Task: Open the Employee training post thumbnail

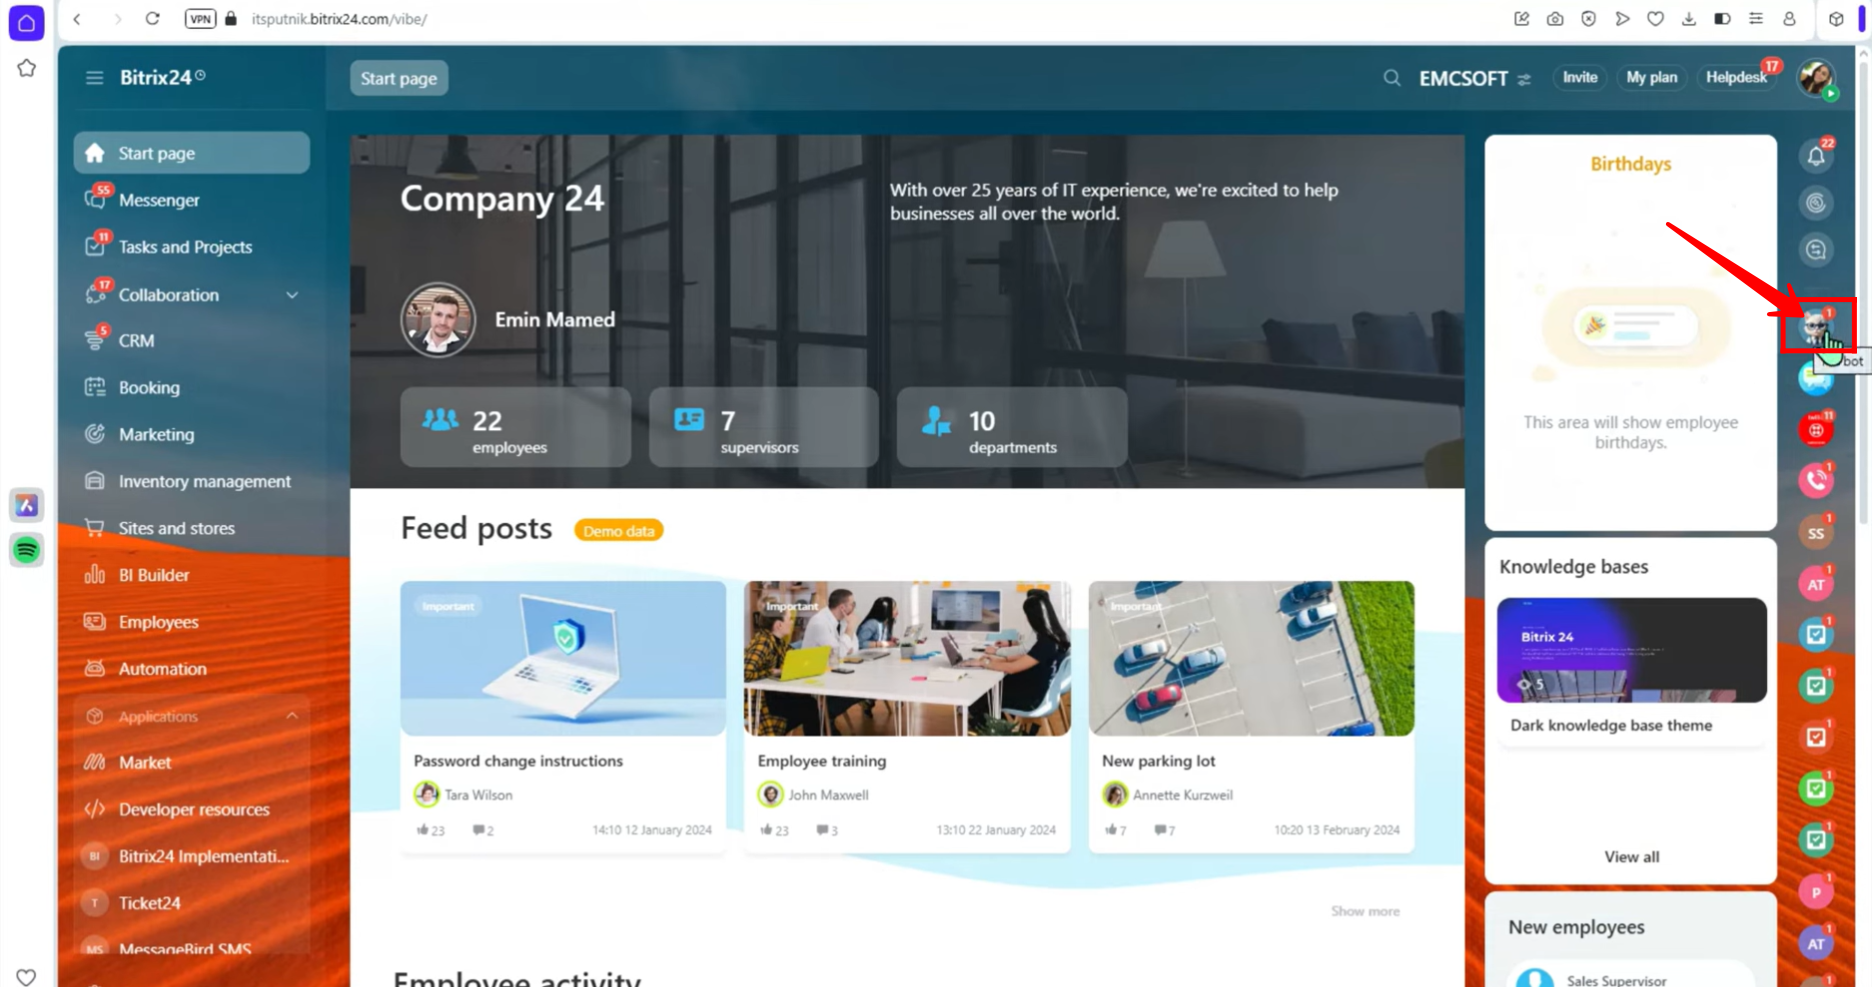Action: [x=907, y=659]
